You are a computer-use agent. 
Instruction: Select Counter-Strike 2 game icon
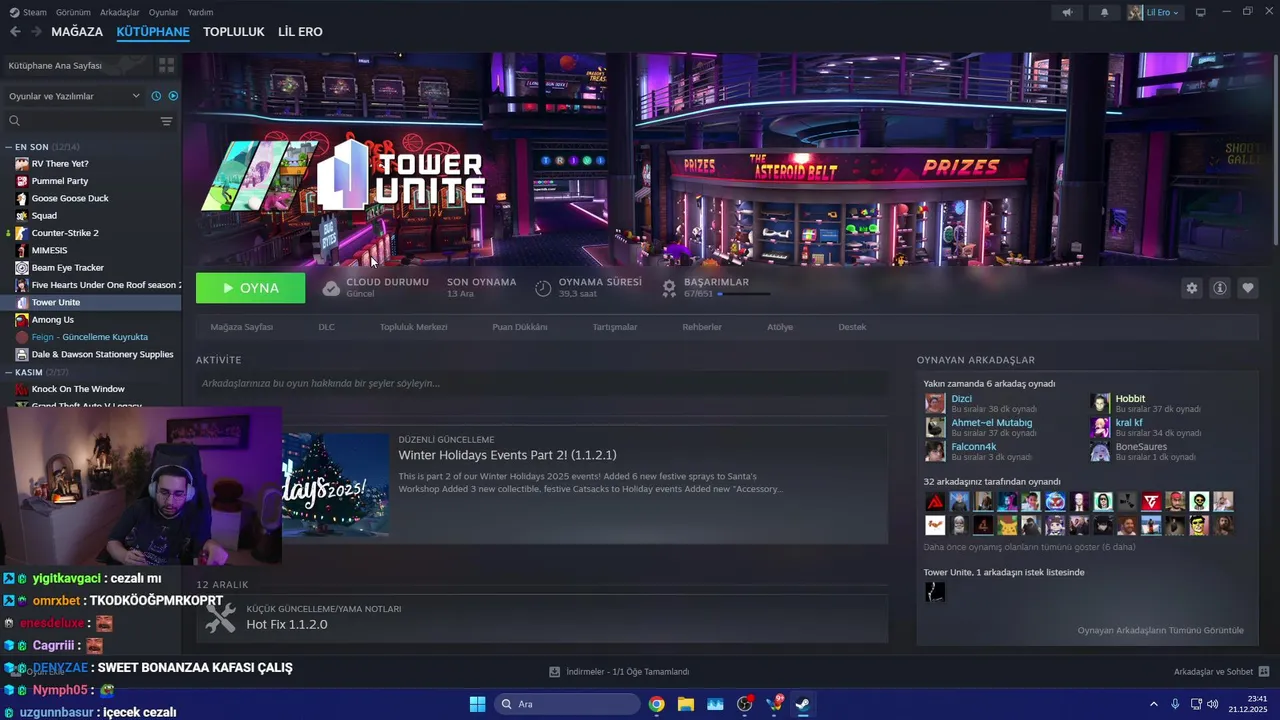22,233
